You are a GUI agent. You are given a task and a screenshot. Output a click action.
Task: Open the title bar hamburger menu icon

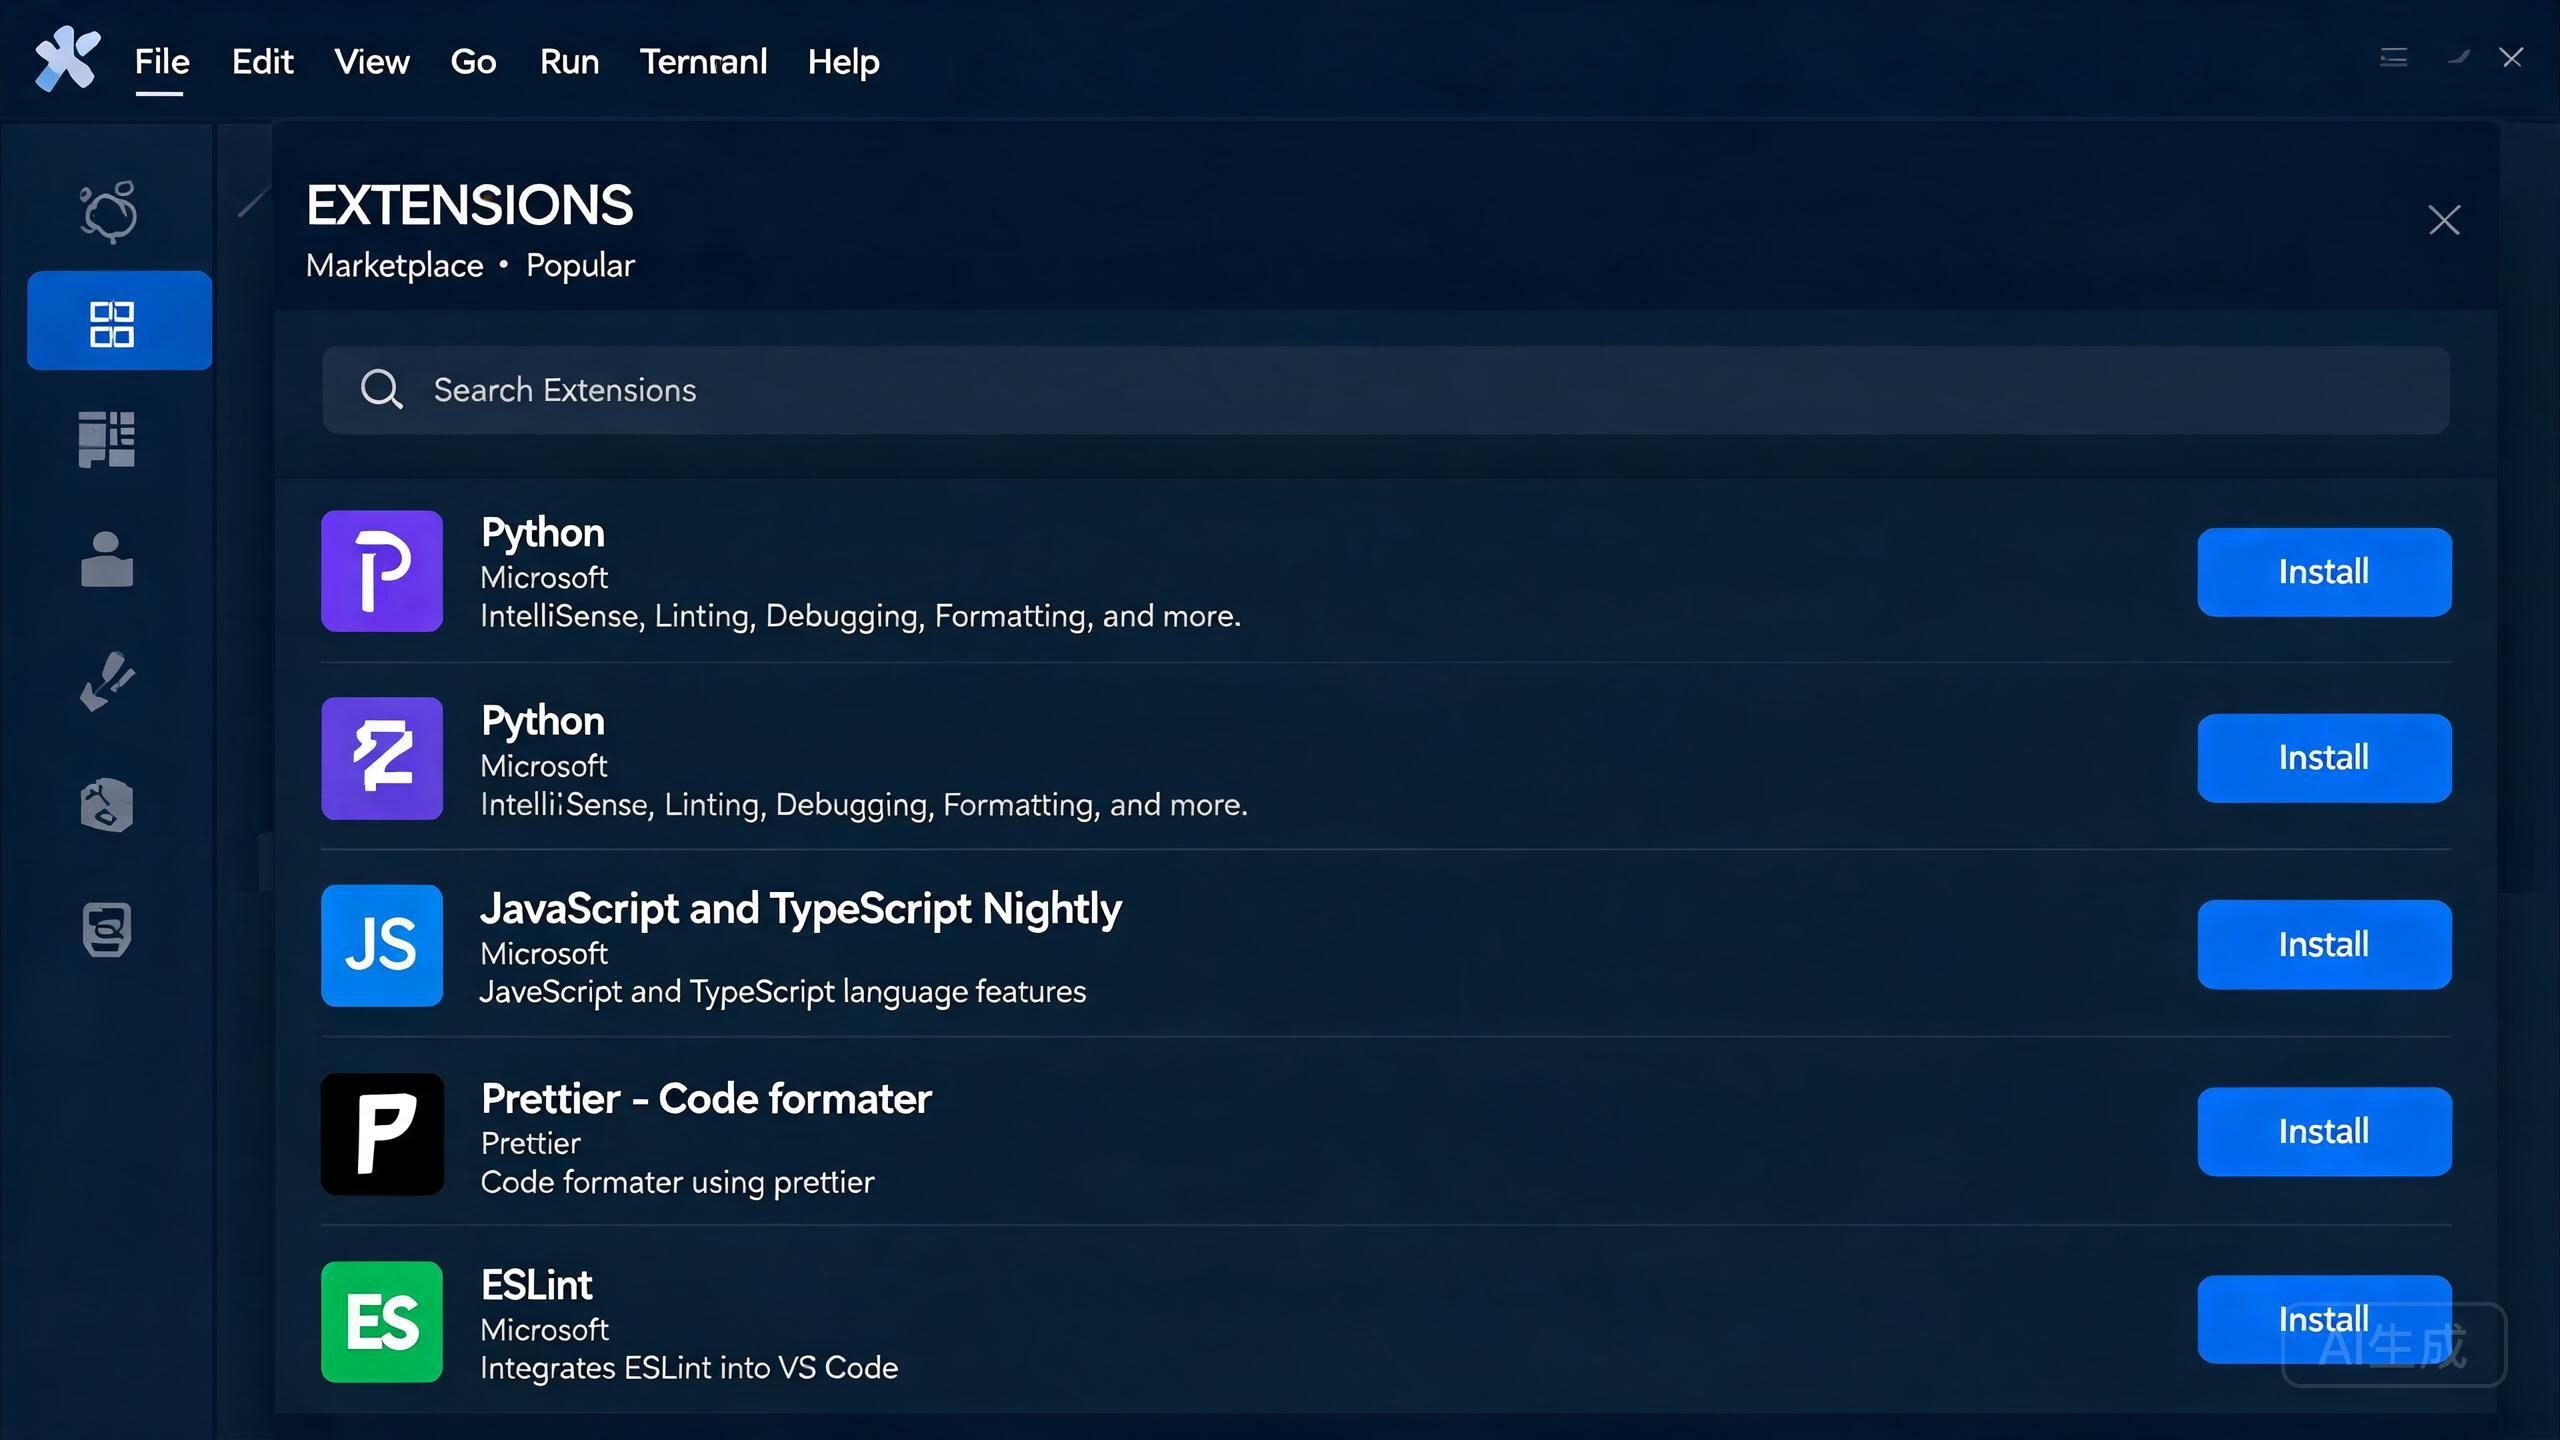(x=2393, y=58)
